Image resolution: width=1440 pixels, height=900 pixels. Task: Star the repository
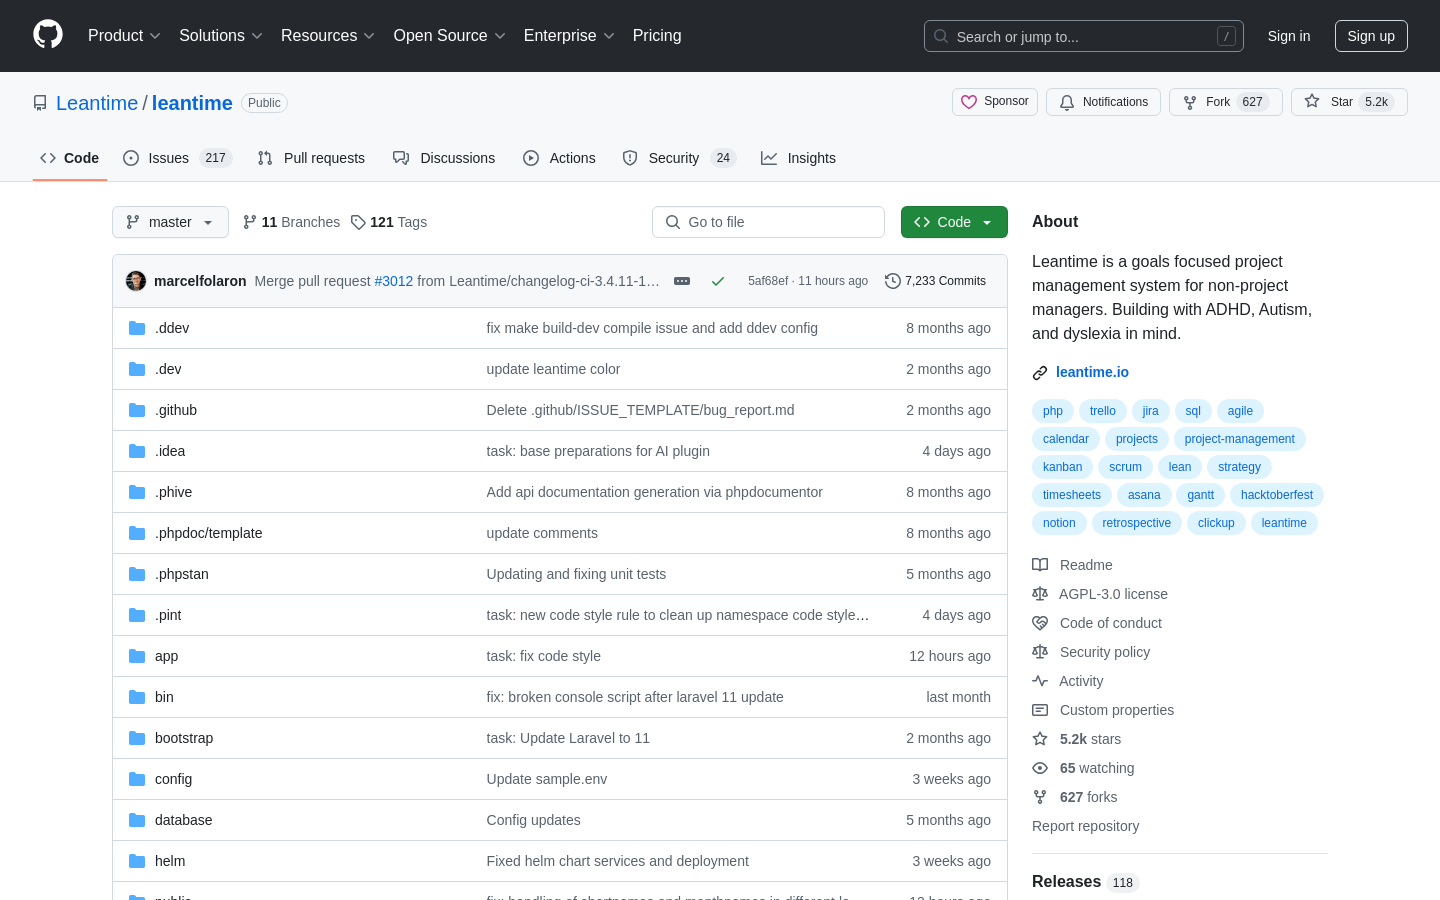click(1349, 102)
